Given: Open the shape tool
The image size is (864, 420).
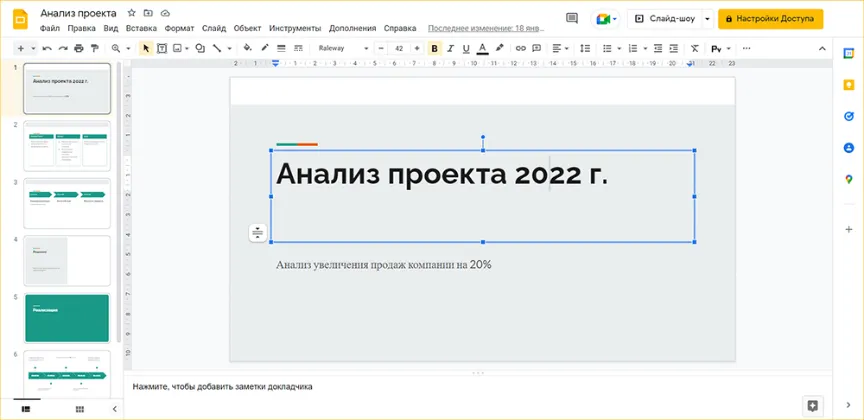Looking at the screenshot, I should point(200,49).
